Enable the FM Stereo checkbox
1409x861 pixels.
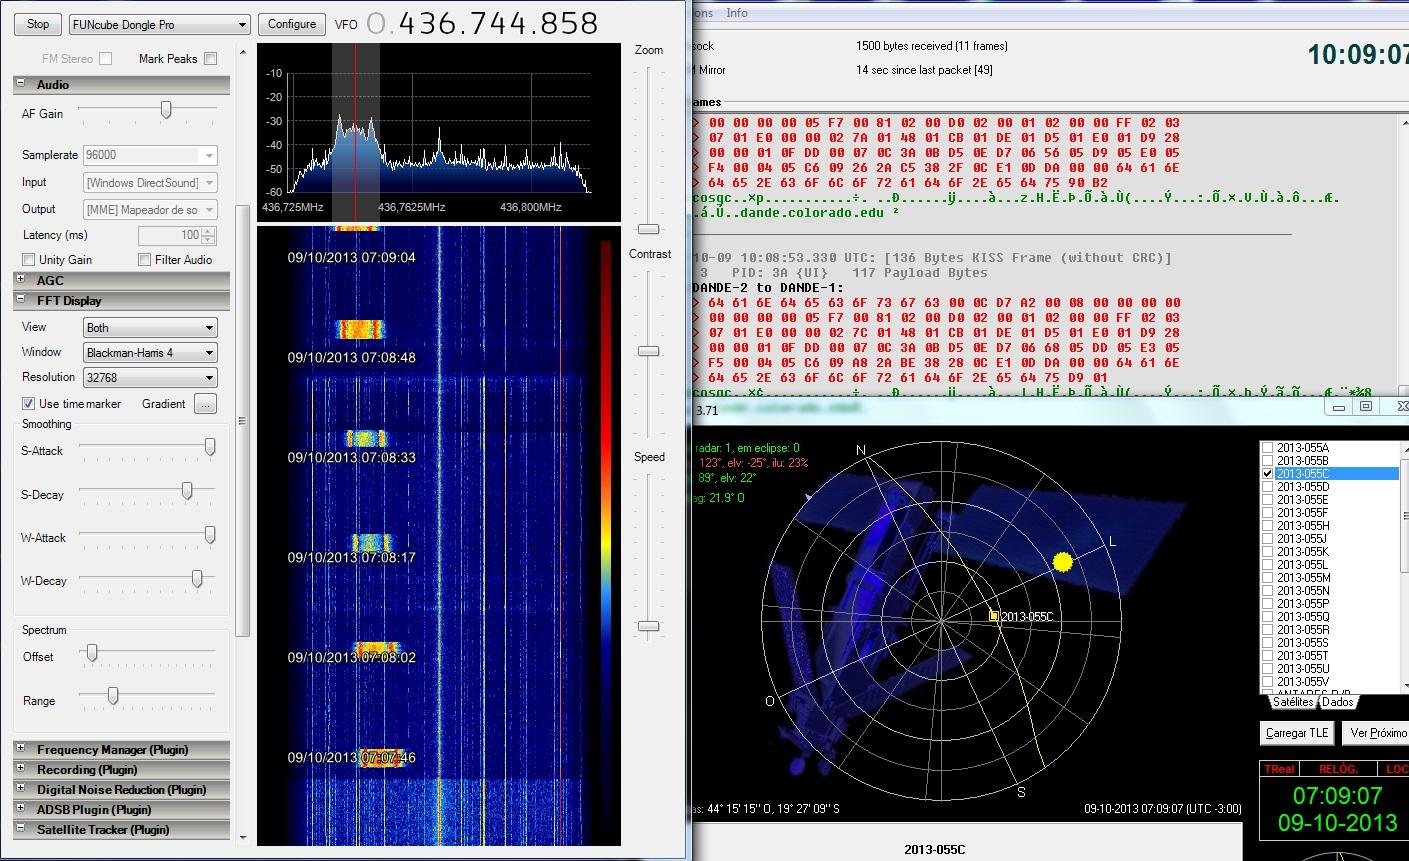click(x=106, y=59)
